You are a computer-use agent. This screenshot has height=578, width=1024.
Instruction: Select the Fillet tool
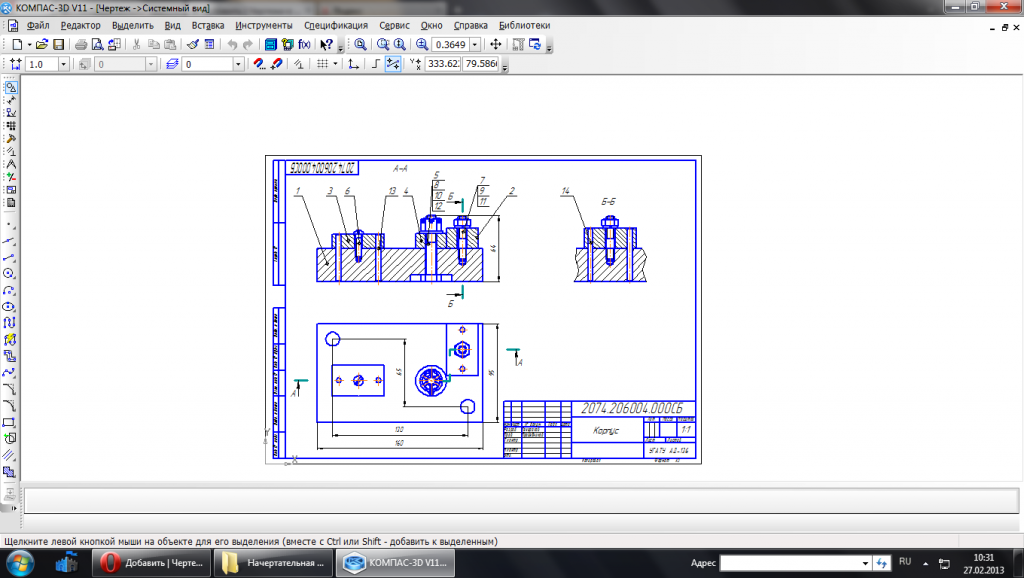pyautogui.click(x=9, y=406)
